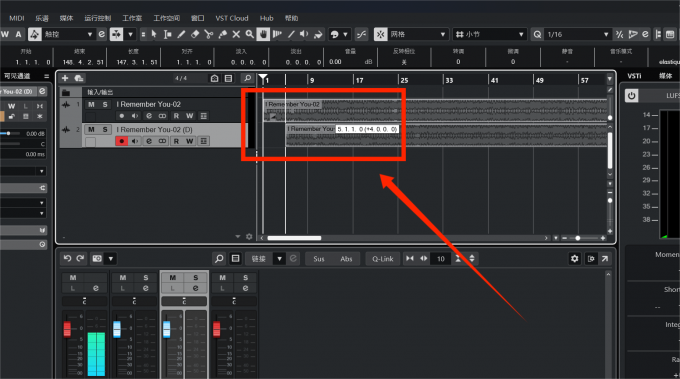Viewport: 680px width, 379px height.
Task: Toggle record enable on track 2
Action: point(121,141)
